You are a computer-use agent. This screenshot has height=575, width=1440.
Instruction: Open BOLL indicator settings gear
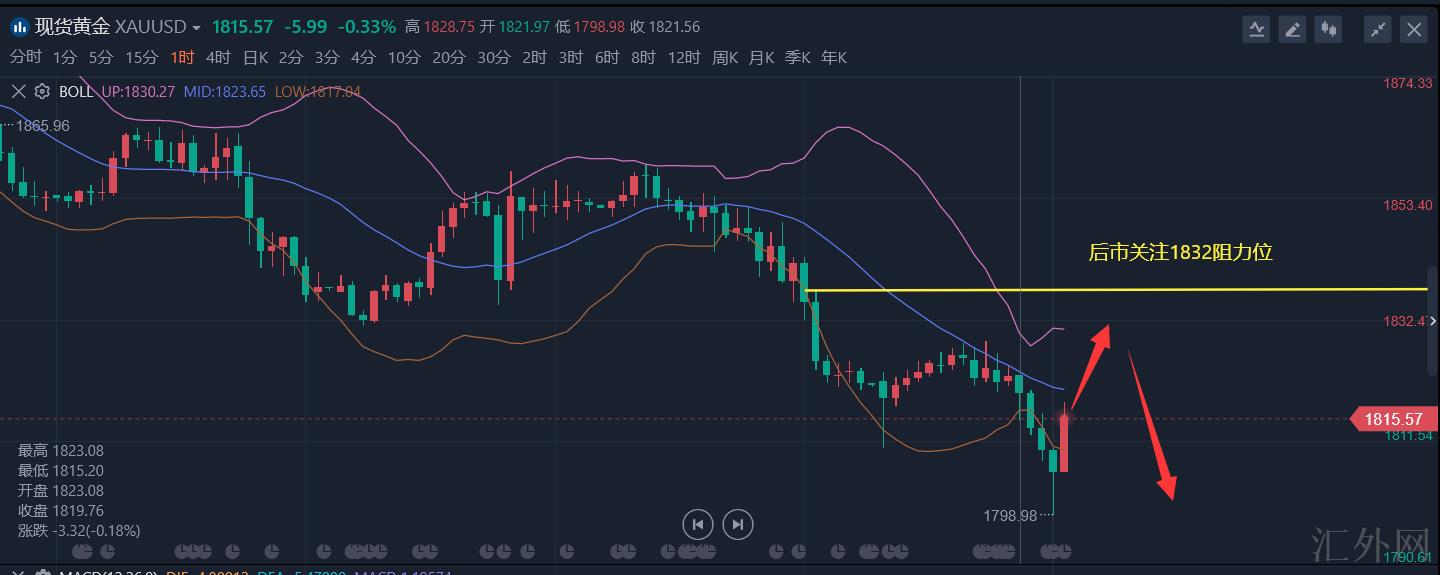(x=42, y=91)
